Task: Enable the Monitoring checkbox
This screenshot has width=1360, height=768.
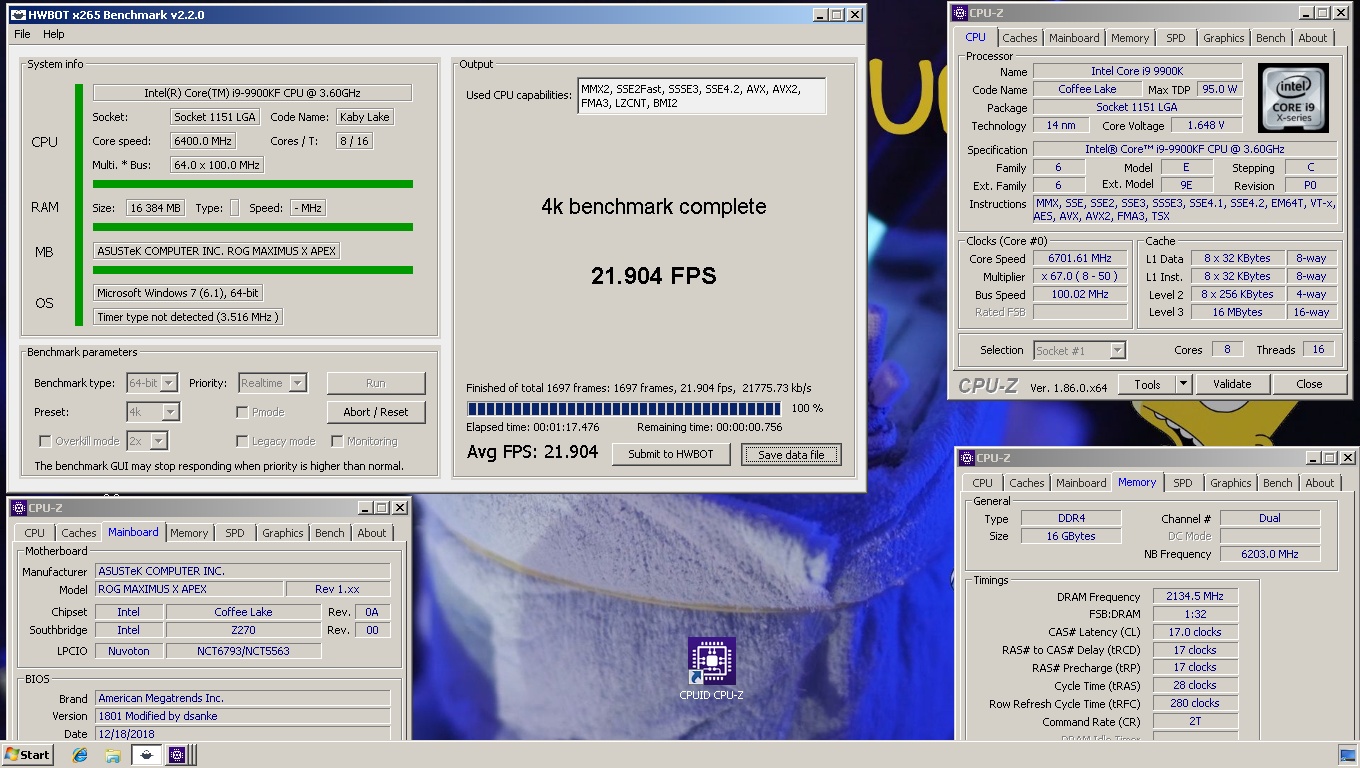Action: point(337,441)
